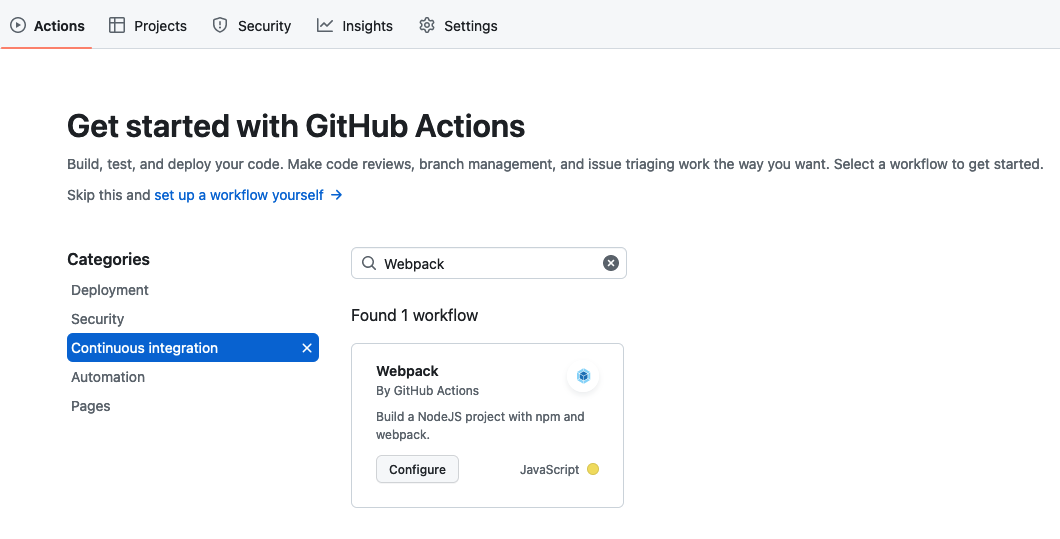Click the Webpack card description text
This screenshot has width=1060, height=539.
tap(480, 425)
